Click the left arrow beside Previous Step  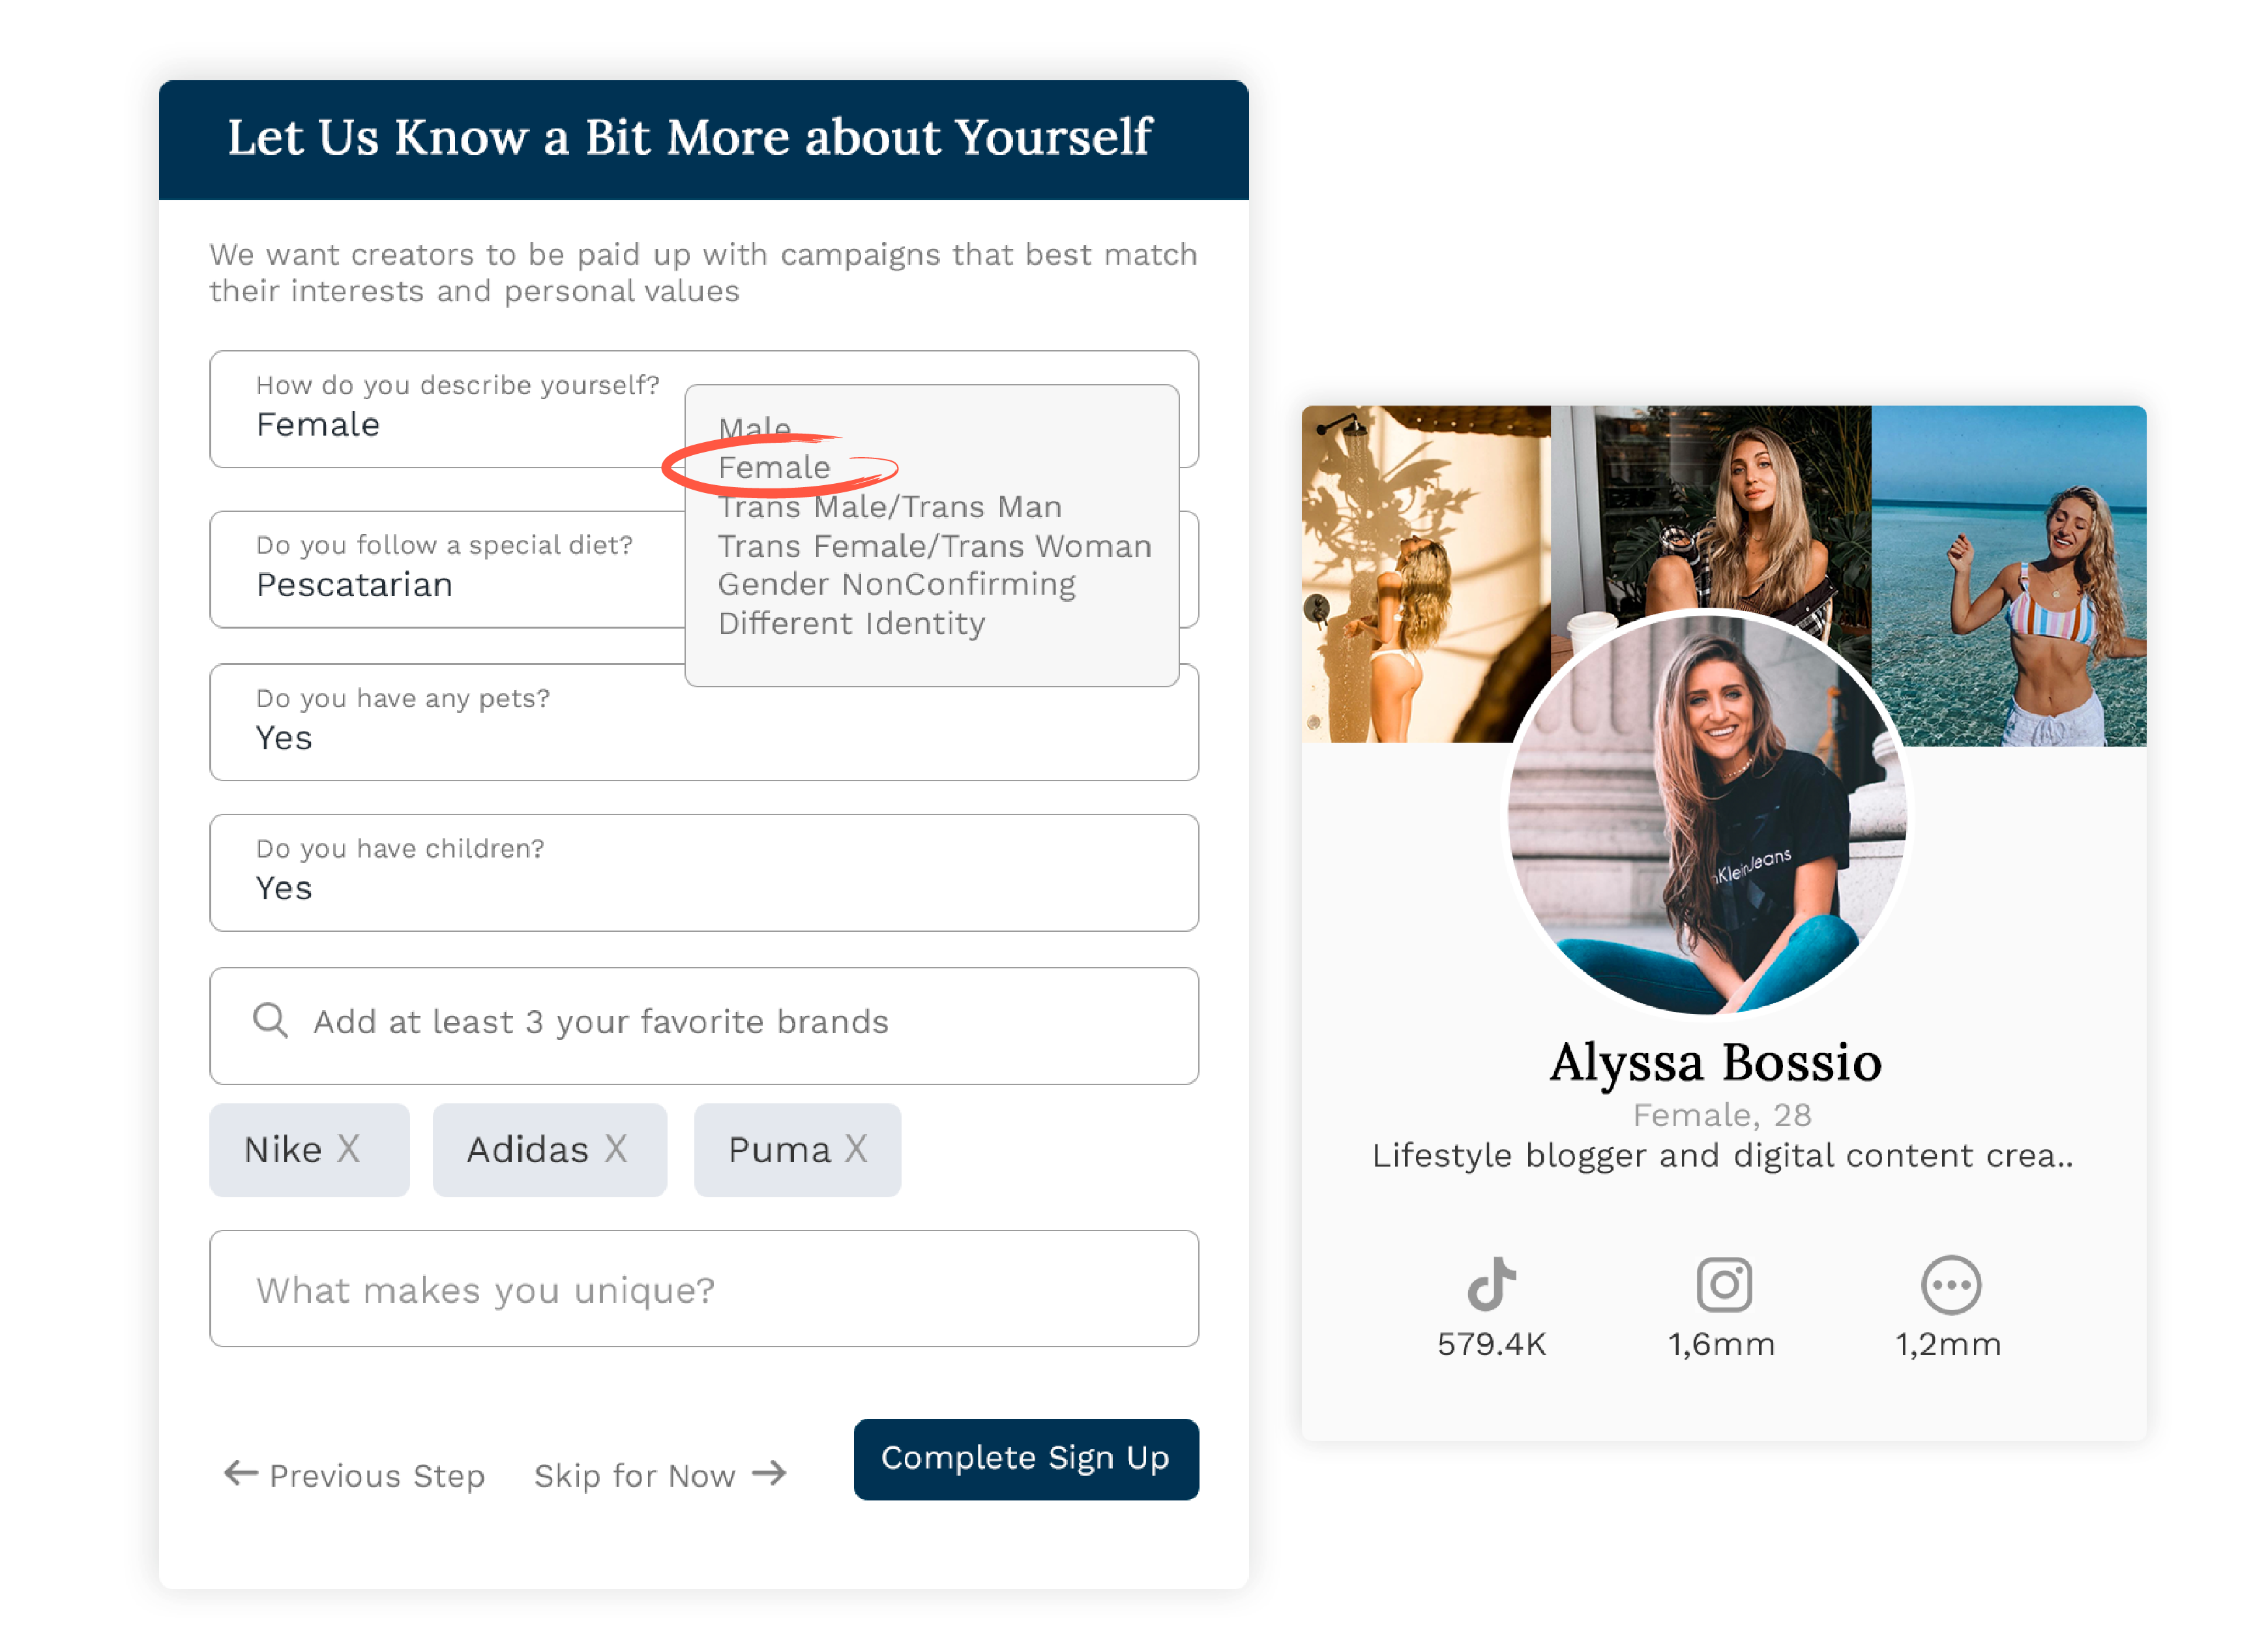pos(241,1472)
